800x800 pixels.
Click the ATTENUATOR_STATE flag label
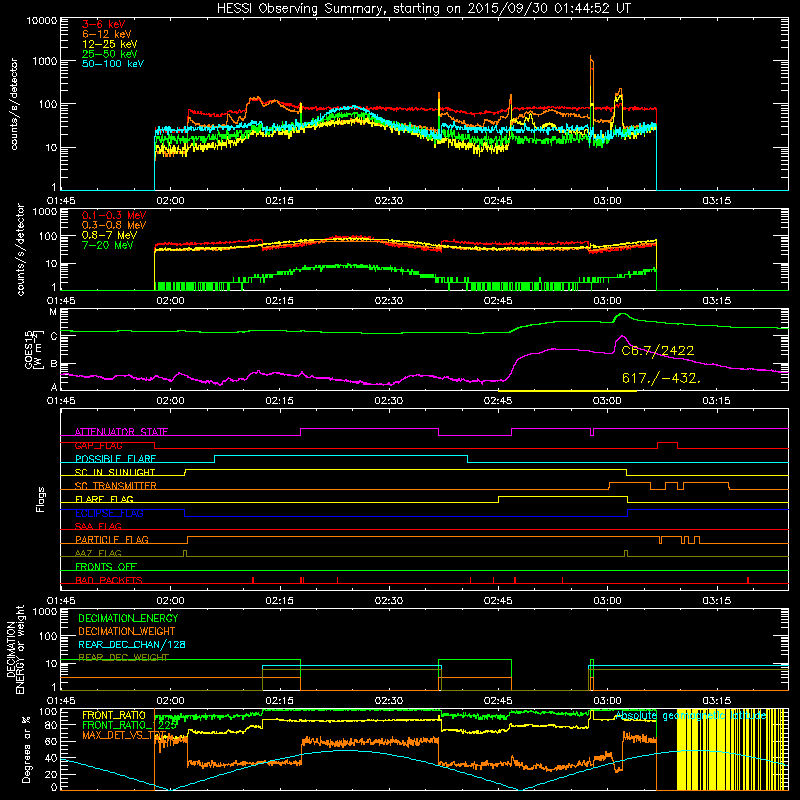click(121, 432)
